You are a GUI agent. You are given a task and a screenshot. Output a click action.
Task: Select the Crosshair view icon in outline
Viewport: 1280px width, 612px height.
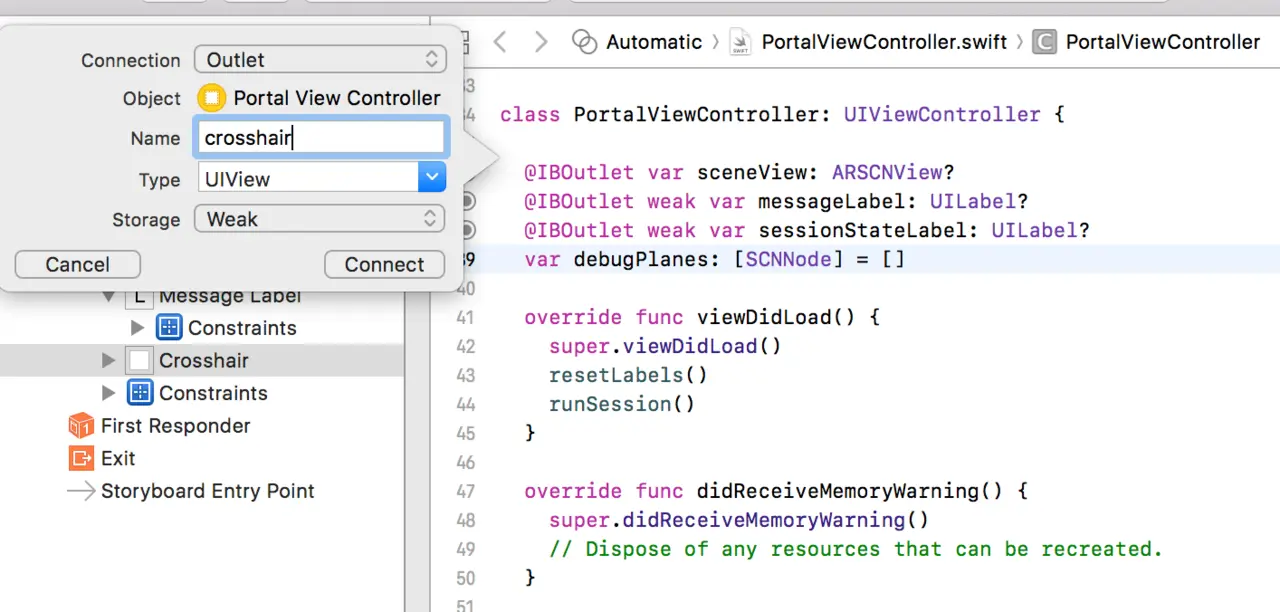[x=140, y=360]
